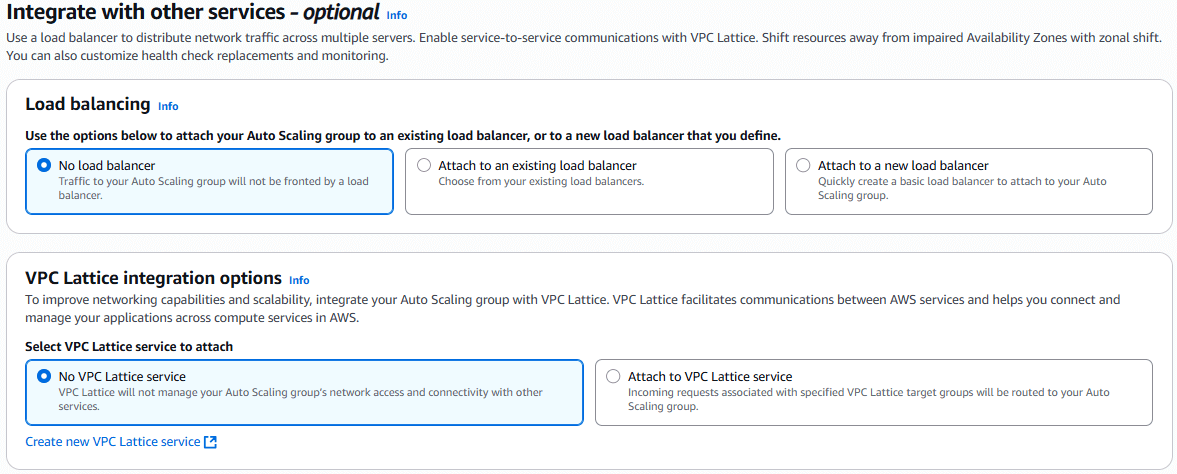
Task: Click the Load balancing section heading
Action: 87,104
